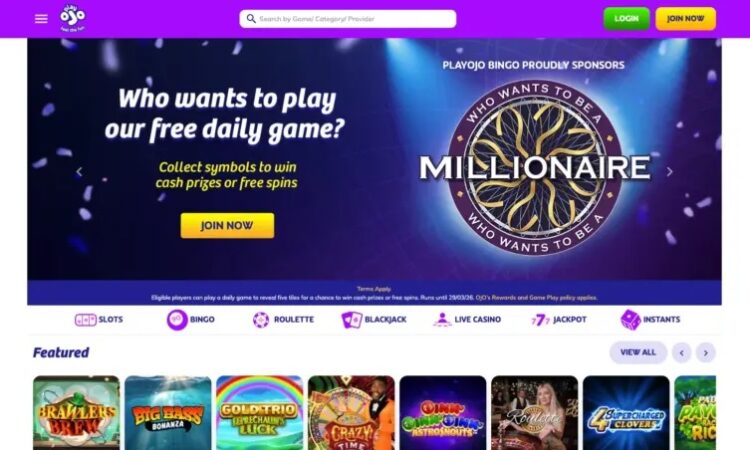Click the header Join Now button
This screenshot has height=450, width=750.
pyautogui.click(x=685, y=19)
